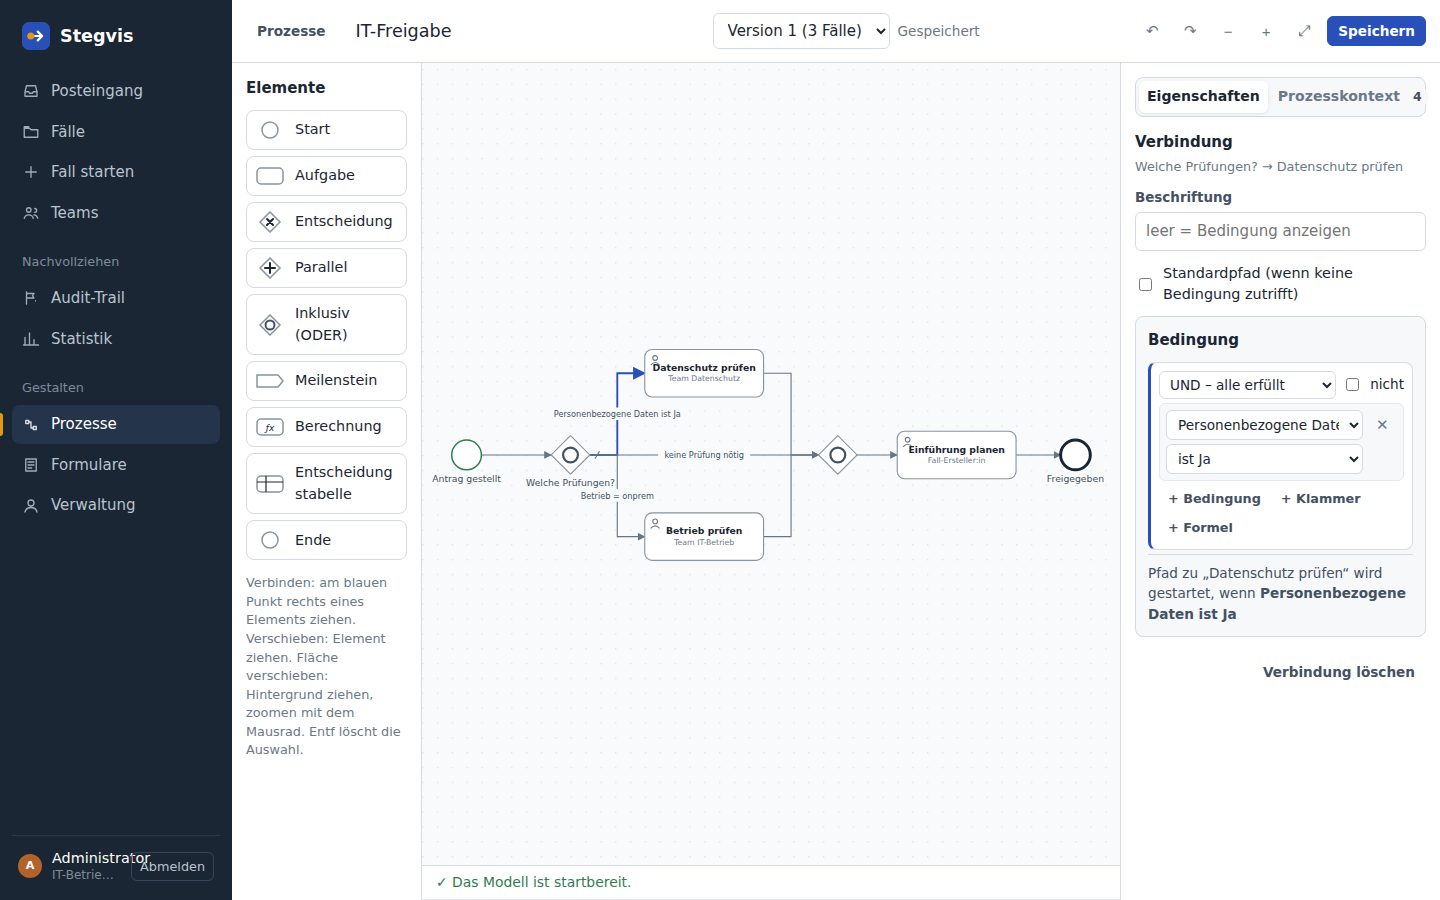The width and height of the screenshot is (1440, 900).
Task: Go to Audit-Trail in the sidebar
Action: tap(116, 298)
